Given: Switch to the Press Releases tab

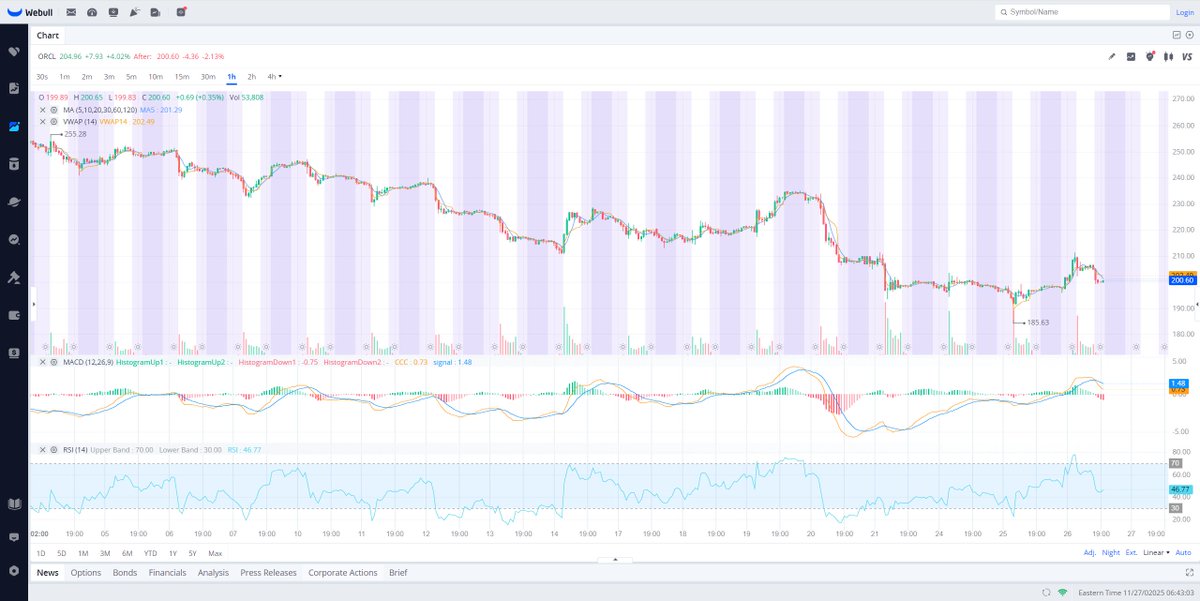Looking at the screenshot, I should click(268, 573).
